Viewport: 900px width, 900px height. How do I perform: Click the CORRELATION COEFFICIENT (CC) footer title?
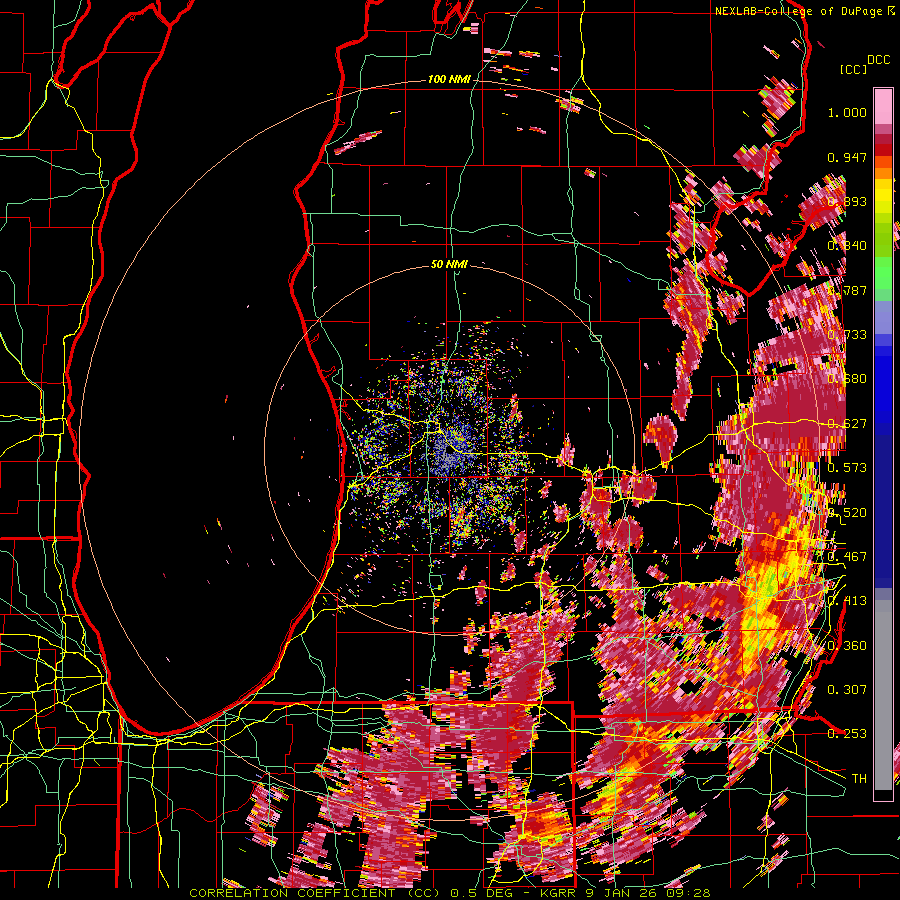pyautogui.click(x=317, y=893)
